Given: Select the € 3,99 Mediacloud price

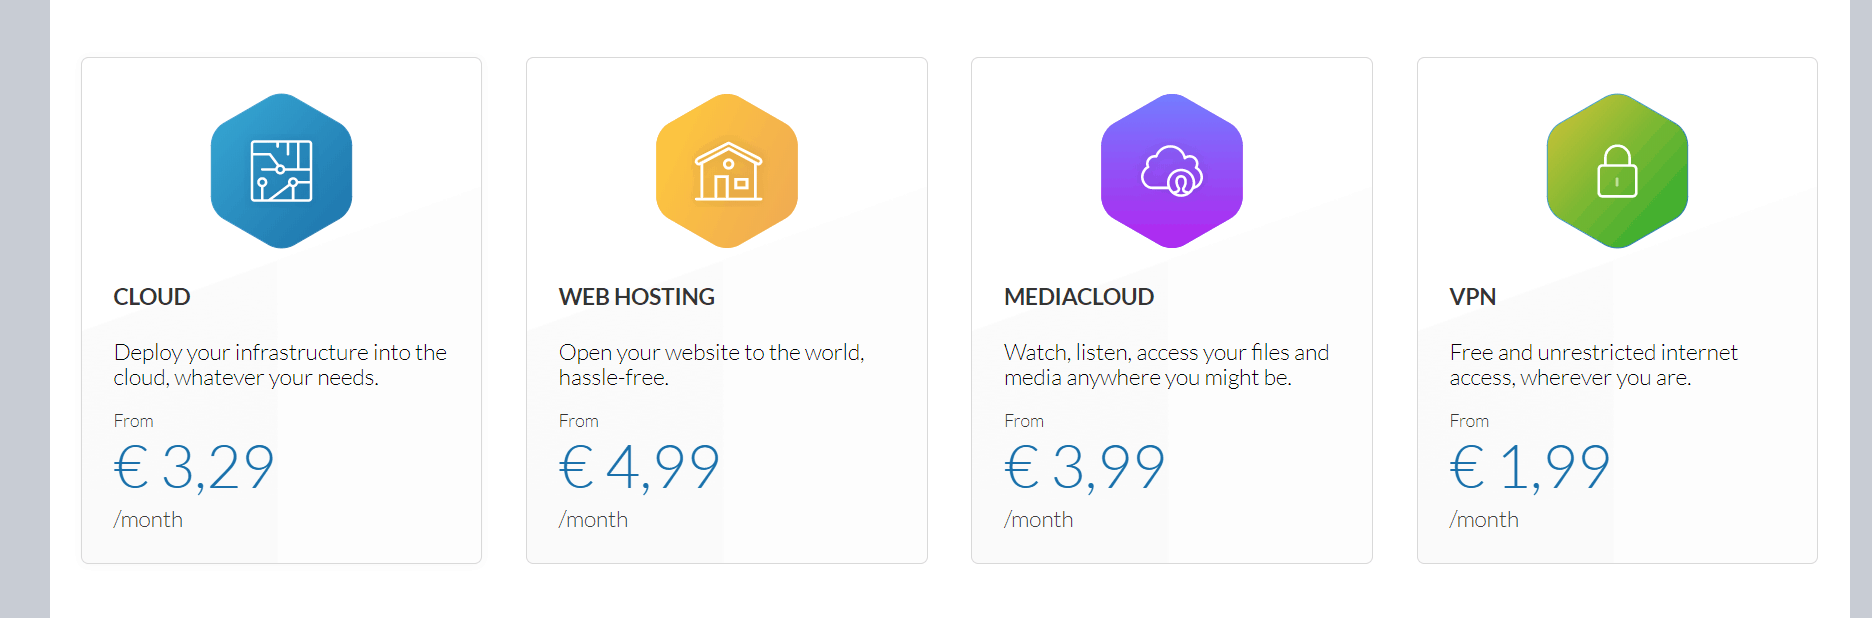Looking at the screenshot, I should click(x=1085, y=467).
